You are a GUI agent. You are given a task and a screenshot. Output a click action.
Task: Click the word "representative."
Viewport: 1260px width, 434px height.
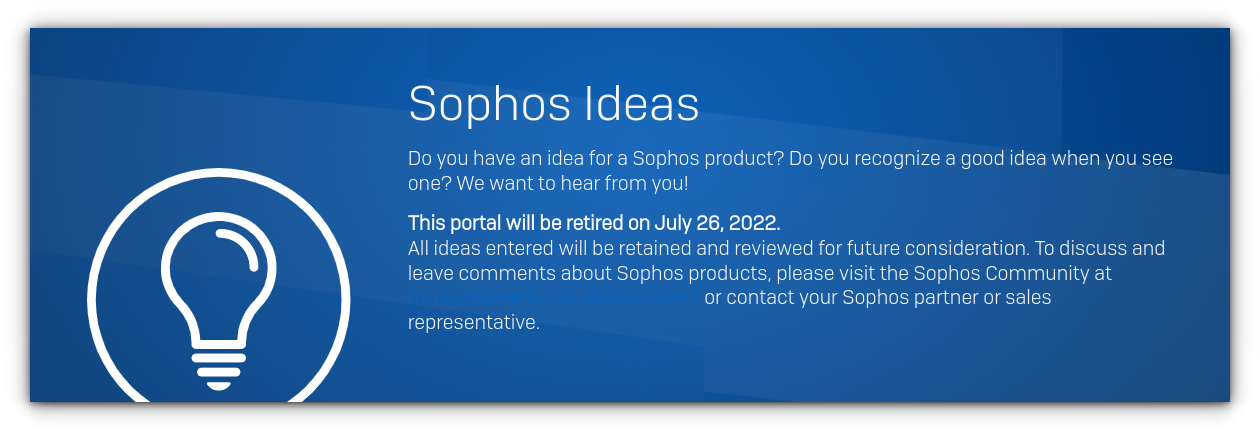click(473, 323)
